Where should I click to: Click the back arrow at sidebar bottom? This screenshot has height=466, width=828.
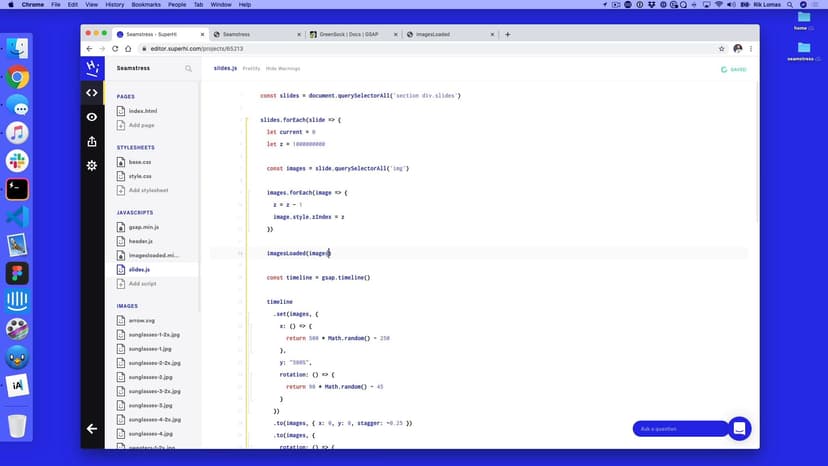click(92, 429)
